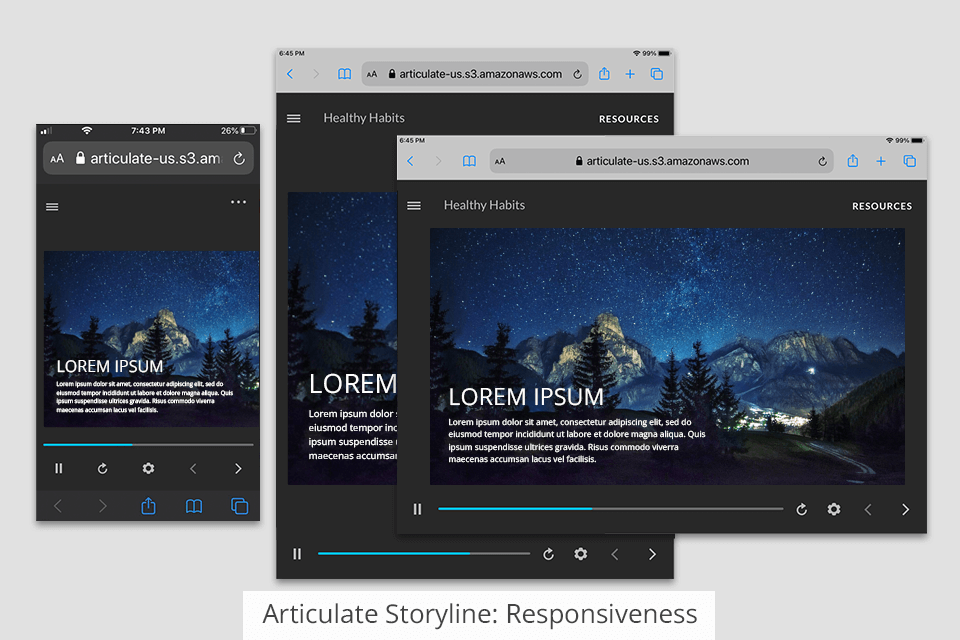This screenshot has height=640, width=960.
Task: Replay slide in phone player
Action: pos(103,469)
